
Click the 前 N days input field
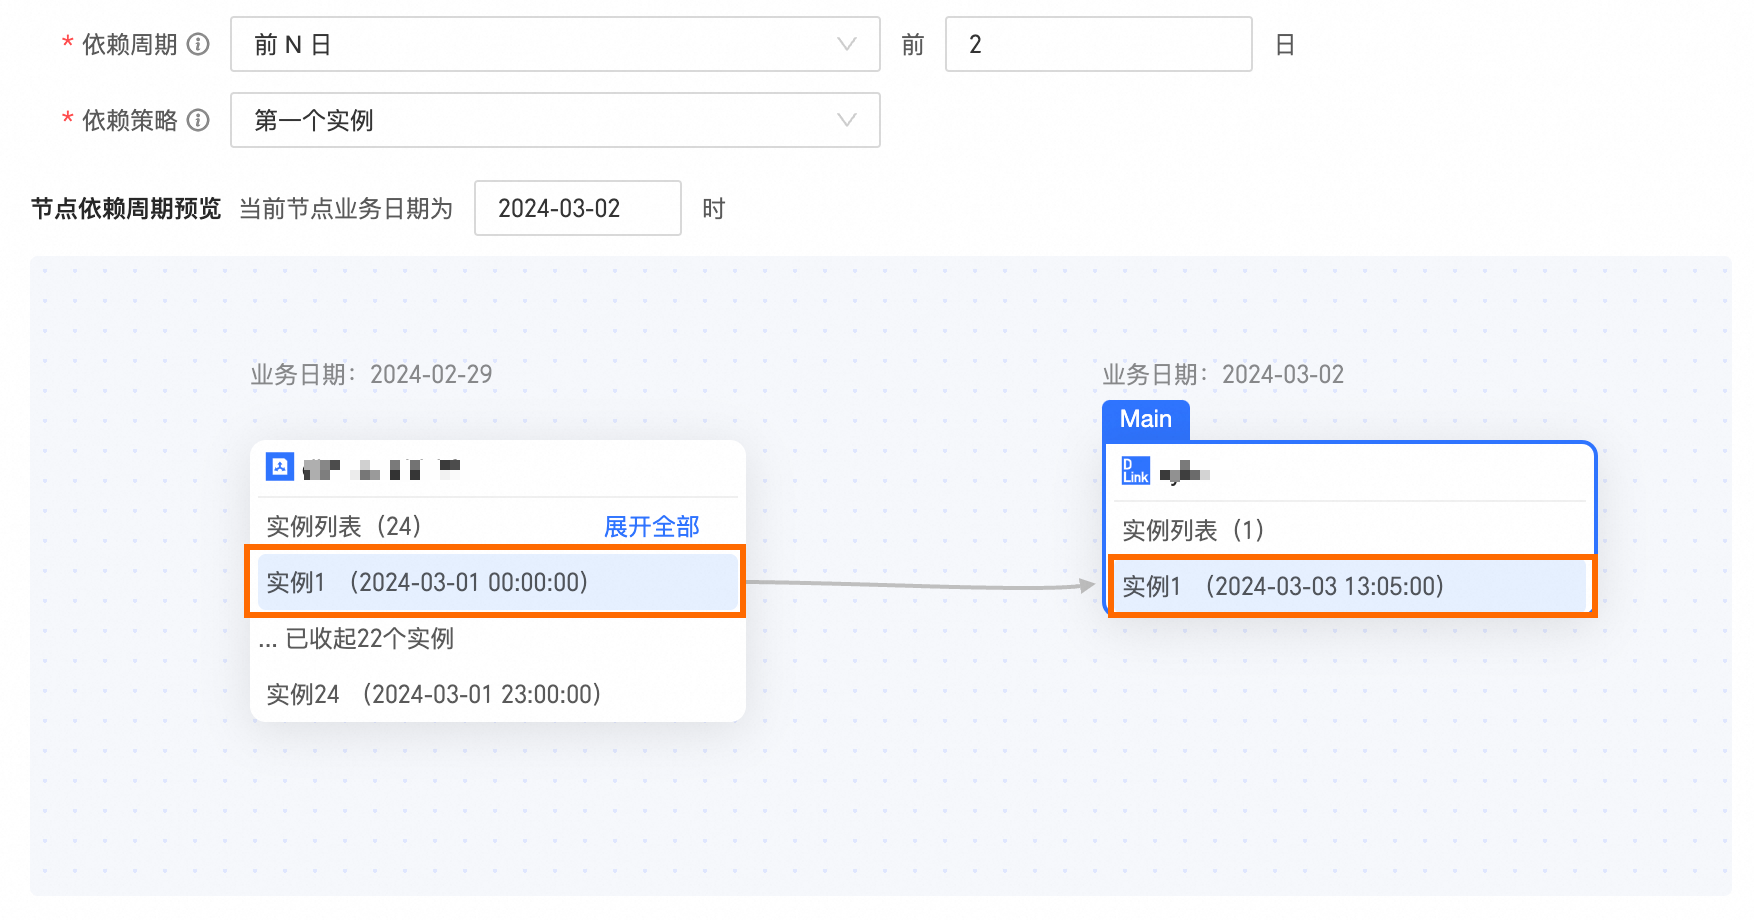[x=1098, y=44]
